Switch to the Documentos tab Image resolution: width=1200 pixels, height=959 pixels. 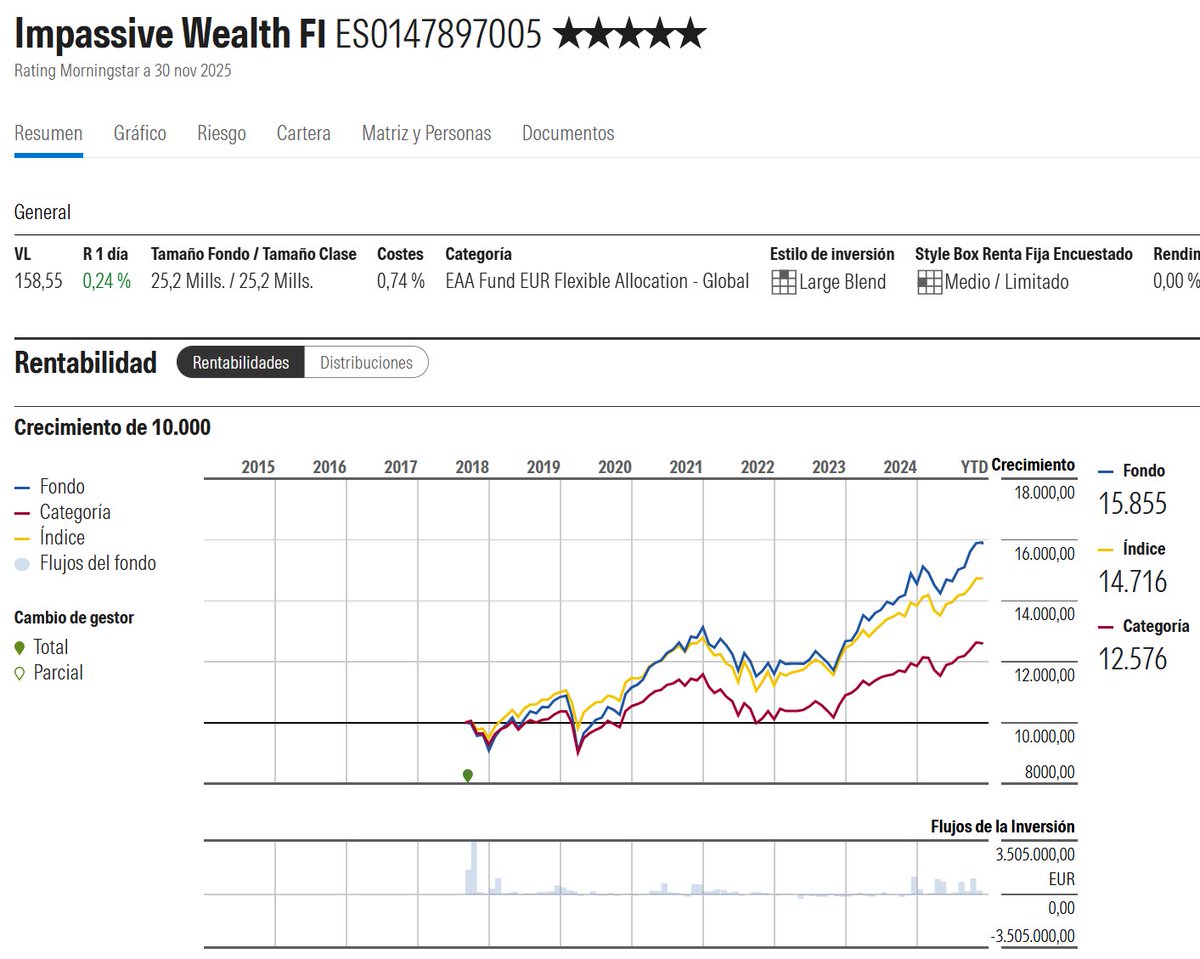pos(568,133)
